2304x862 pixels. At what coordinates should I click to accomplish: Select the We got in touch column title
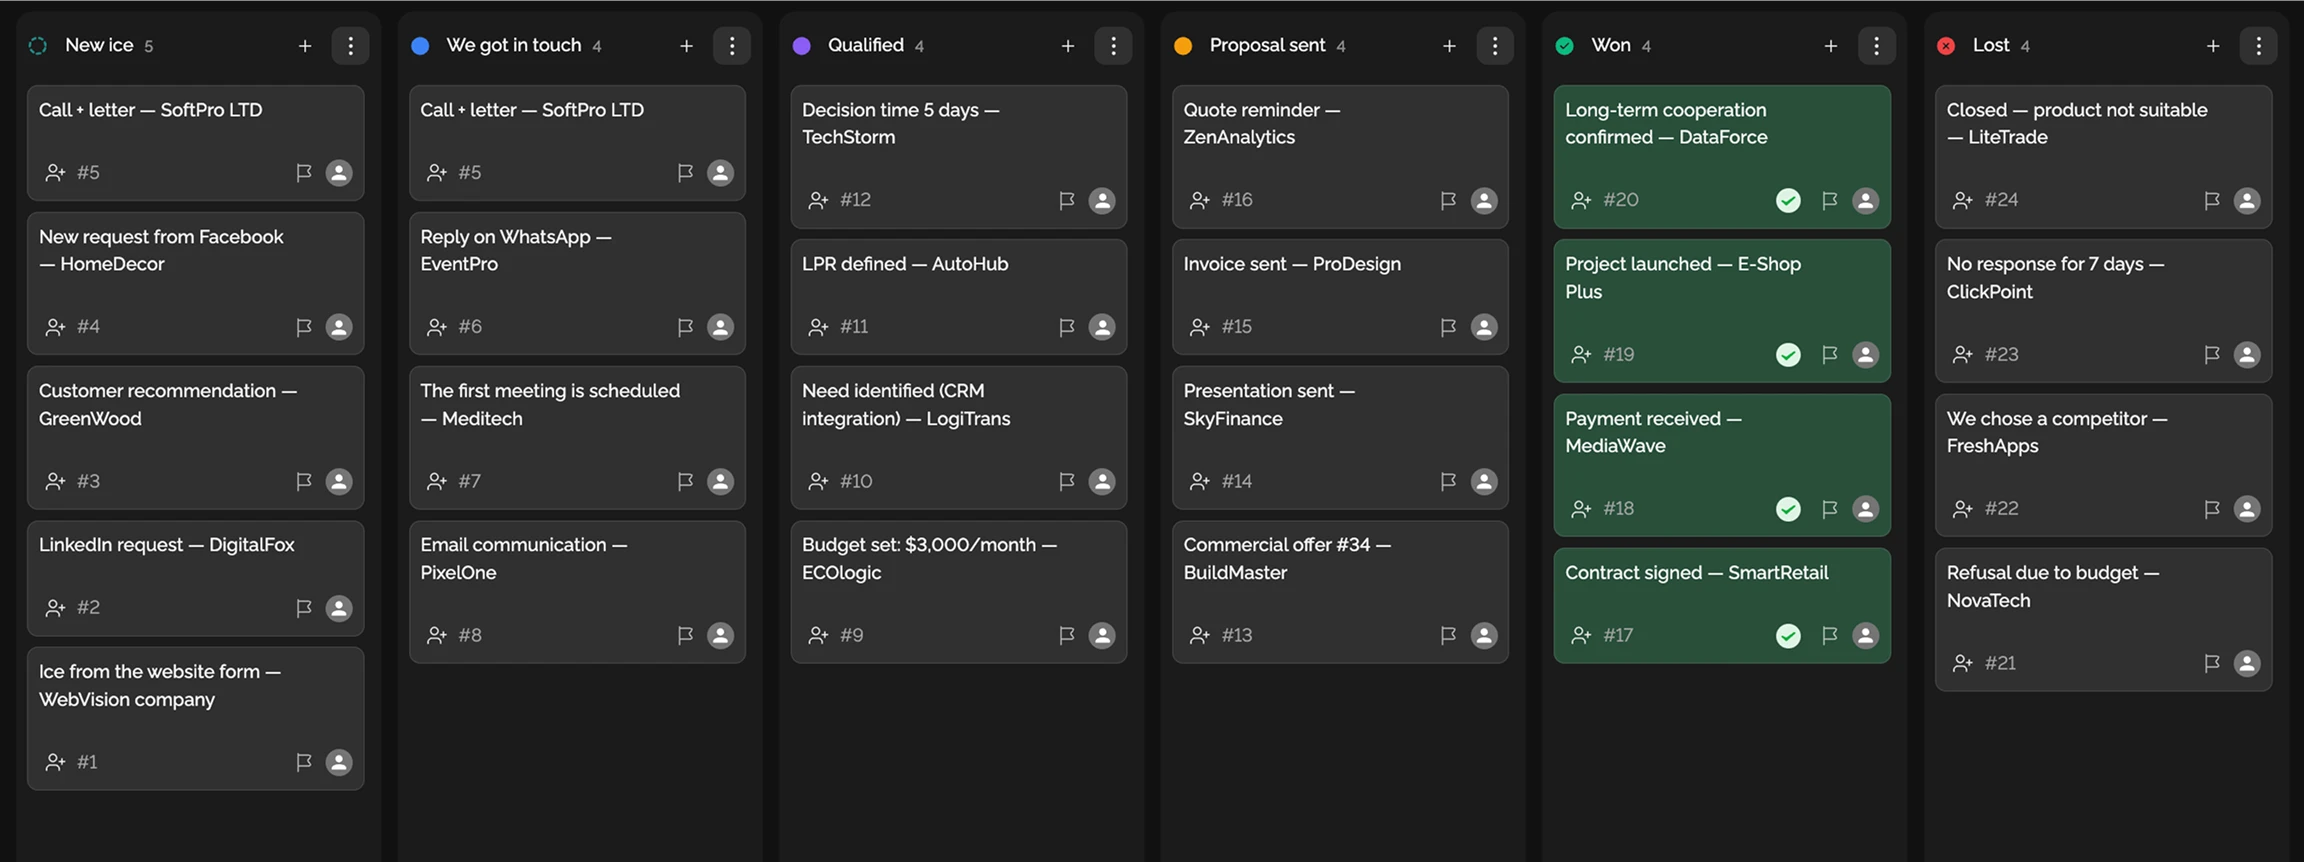pyautogui.click(x=513, y=45)
